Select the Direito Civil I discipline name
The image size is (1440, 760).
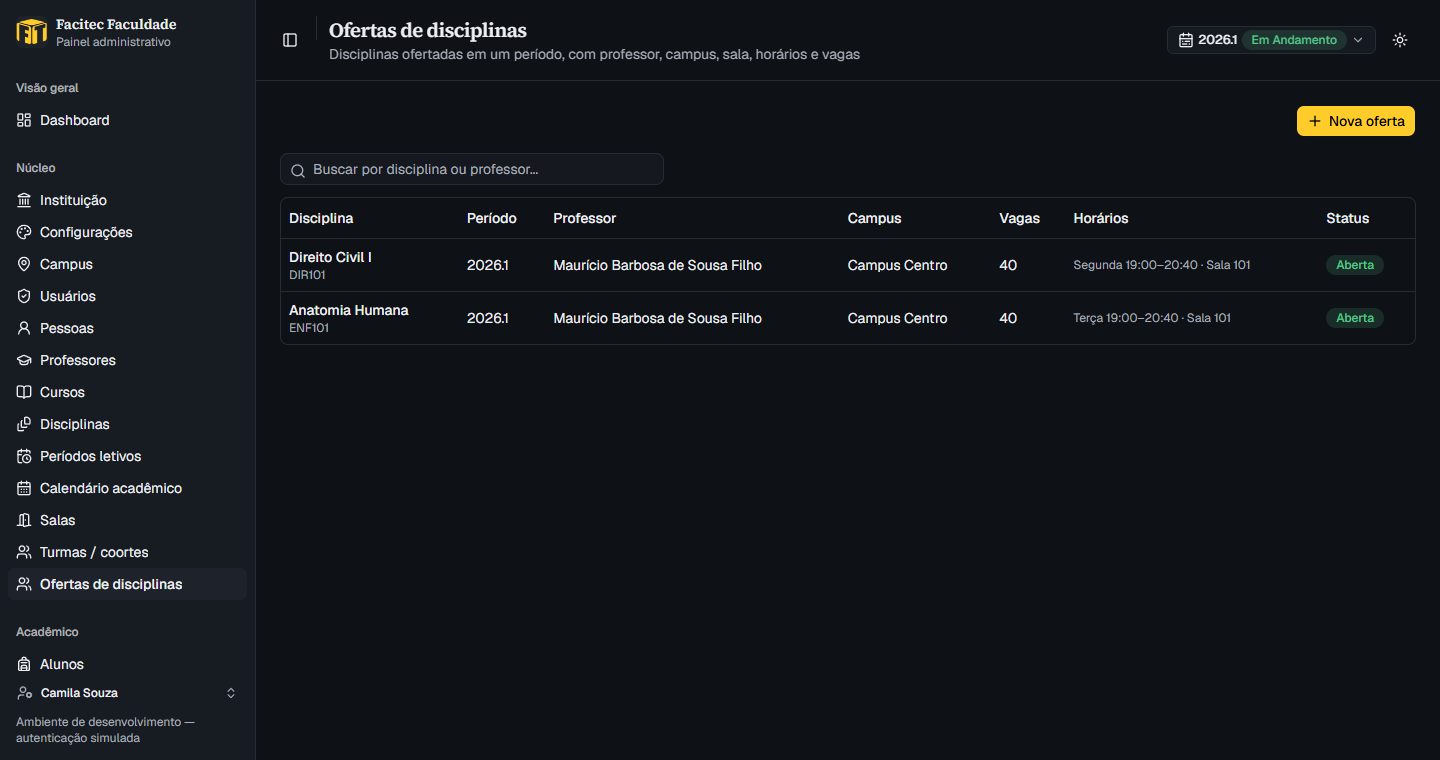(330, 257)
